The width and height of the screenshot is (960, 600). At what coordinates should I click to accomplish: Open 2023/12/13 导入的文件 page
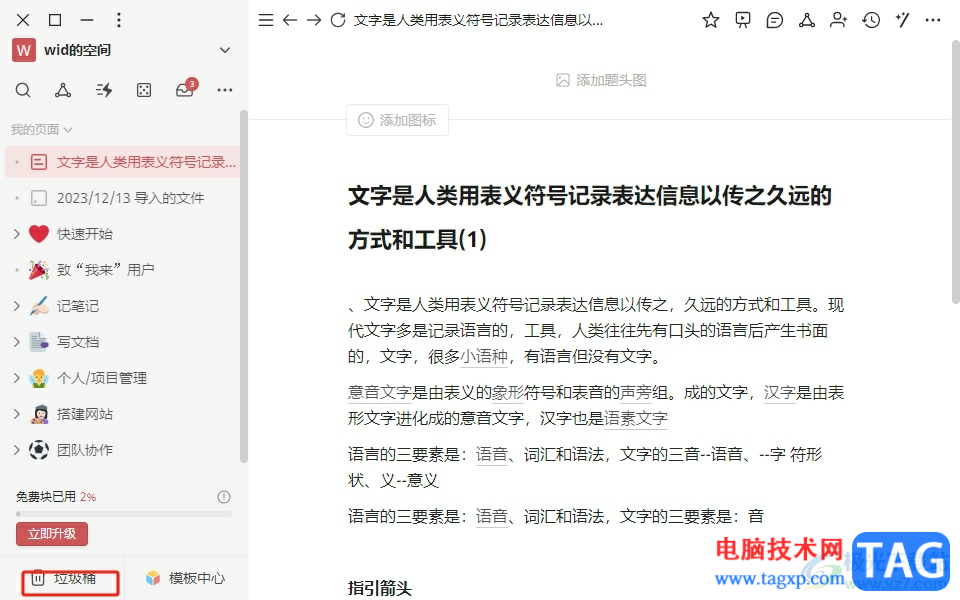(x=122, y=198)
